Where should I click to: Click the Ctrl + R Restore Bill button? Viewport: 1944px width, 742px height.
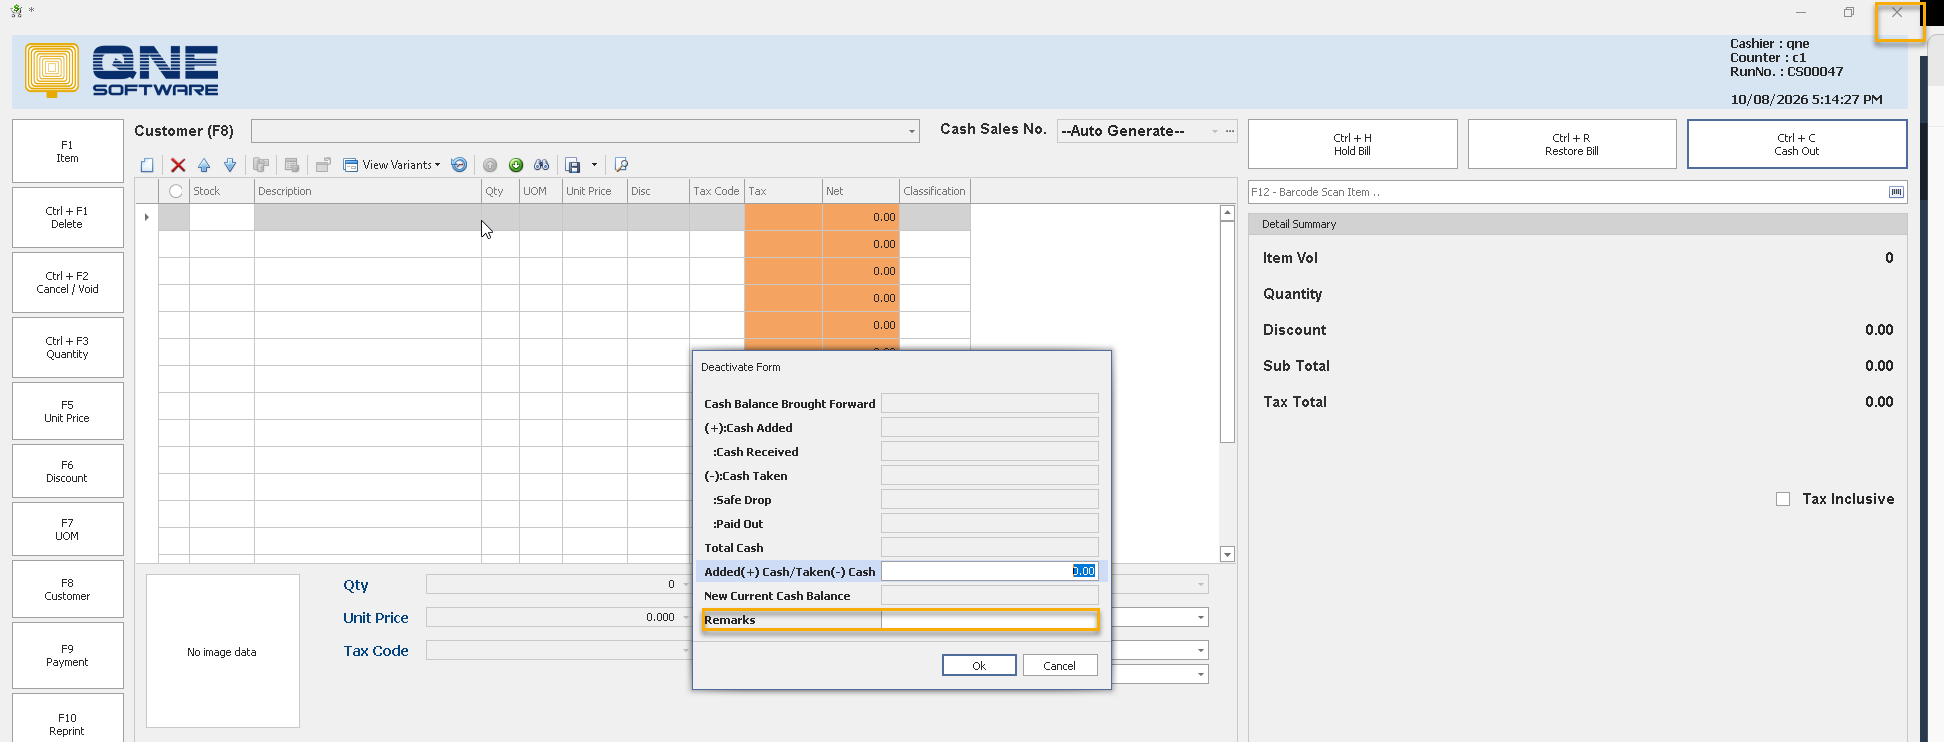(x=1572, y=144)
